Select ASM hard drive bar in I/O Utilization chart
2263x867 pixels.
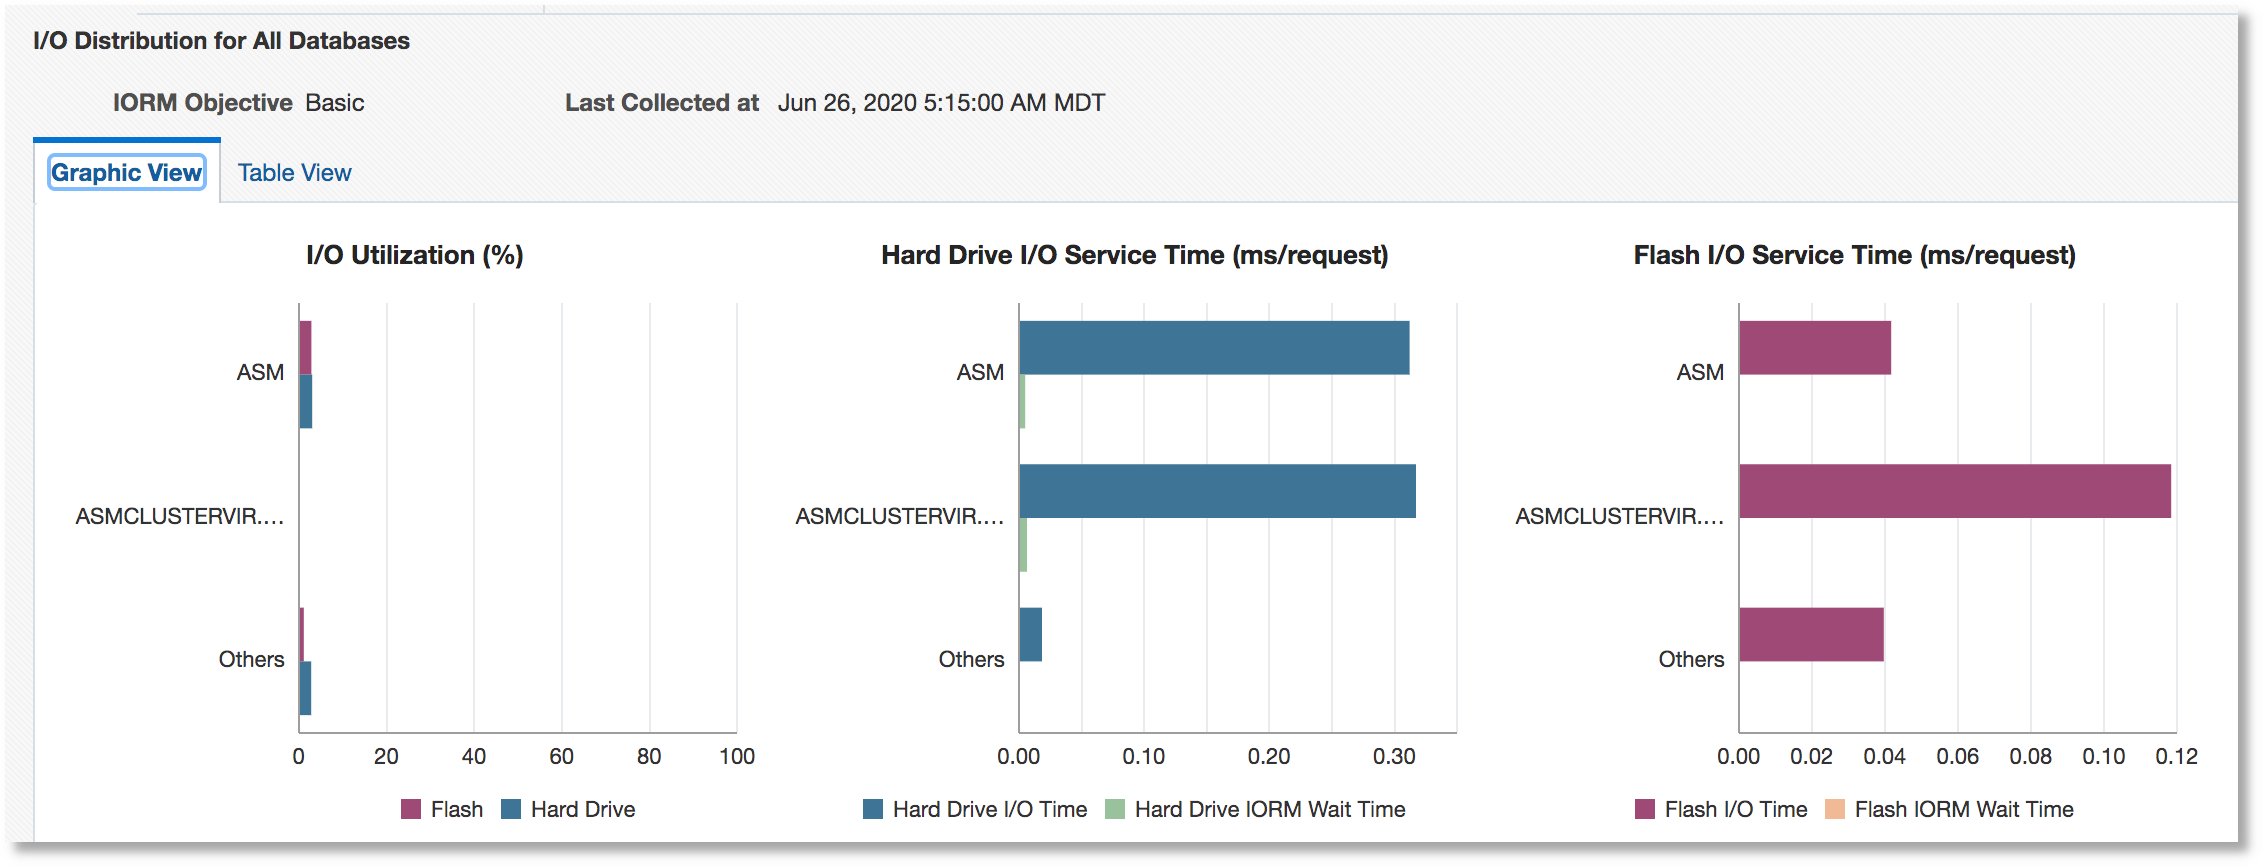(x=306, y=401)
